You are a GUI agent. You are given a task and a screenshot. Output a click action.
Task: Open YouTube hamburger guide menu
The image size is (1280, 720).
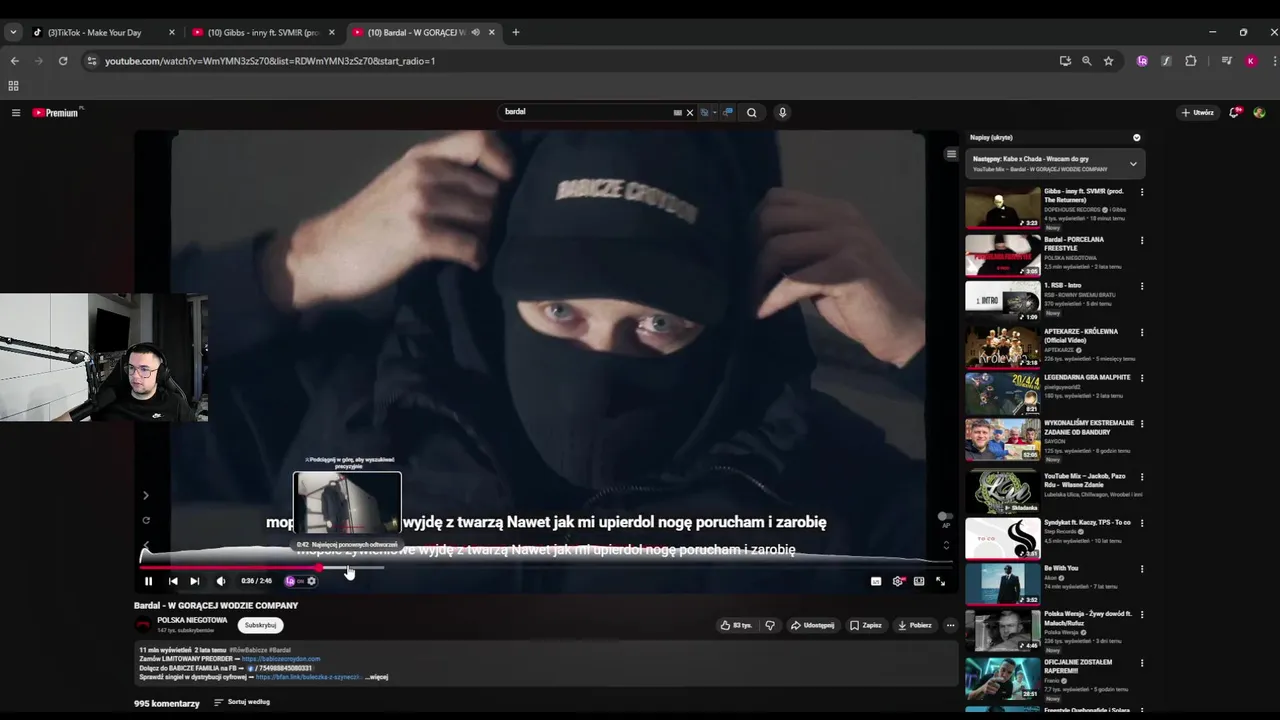click(16, 113)
